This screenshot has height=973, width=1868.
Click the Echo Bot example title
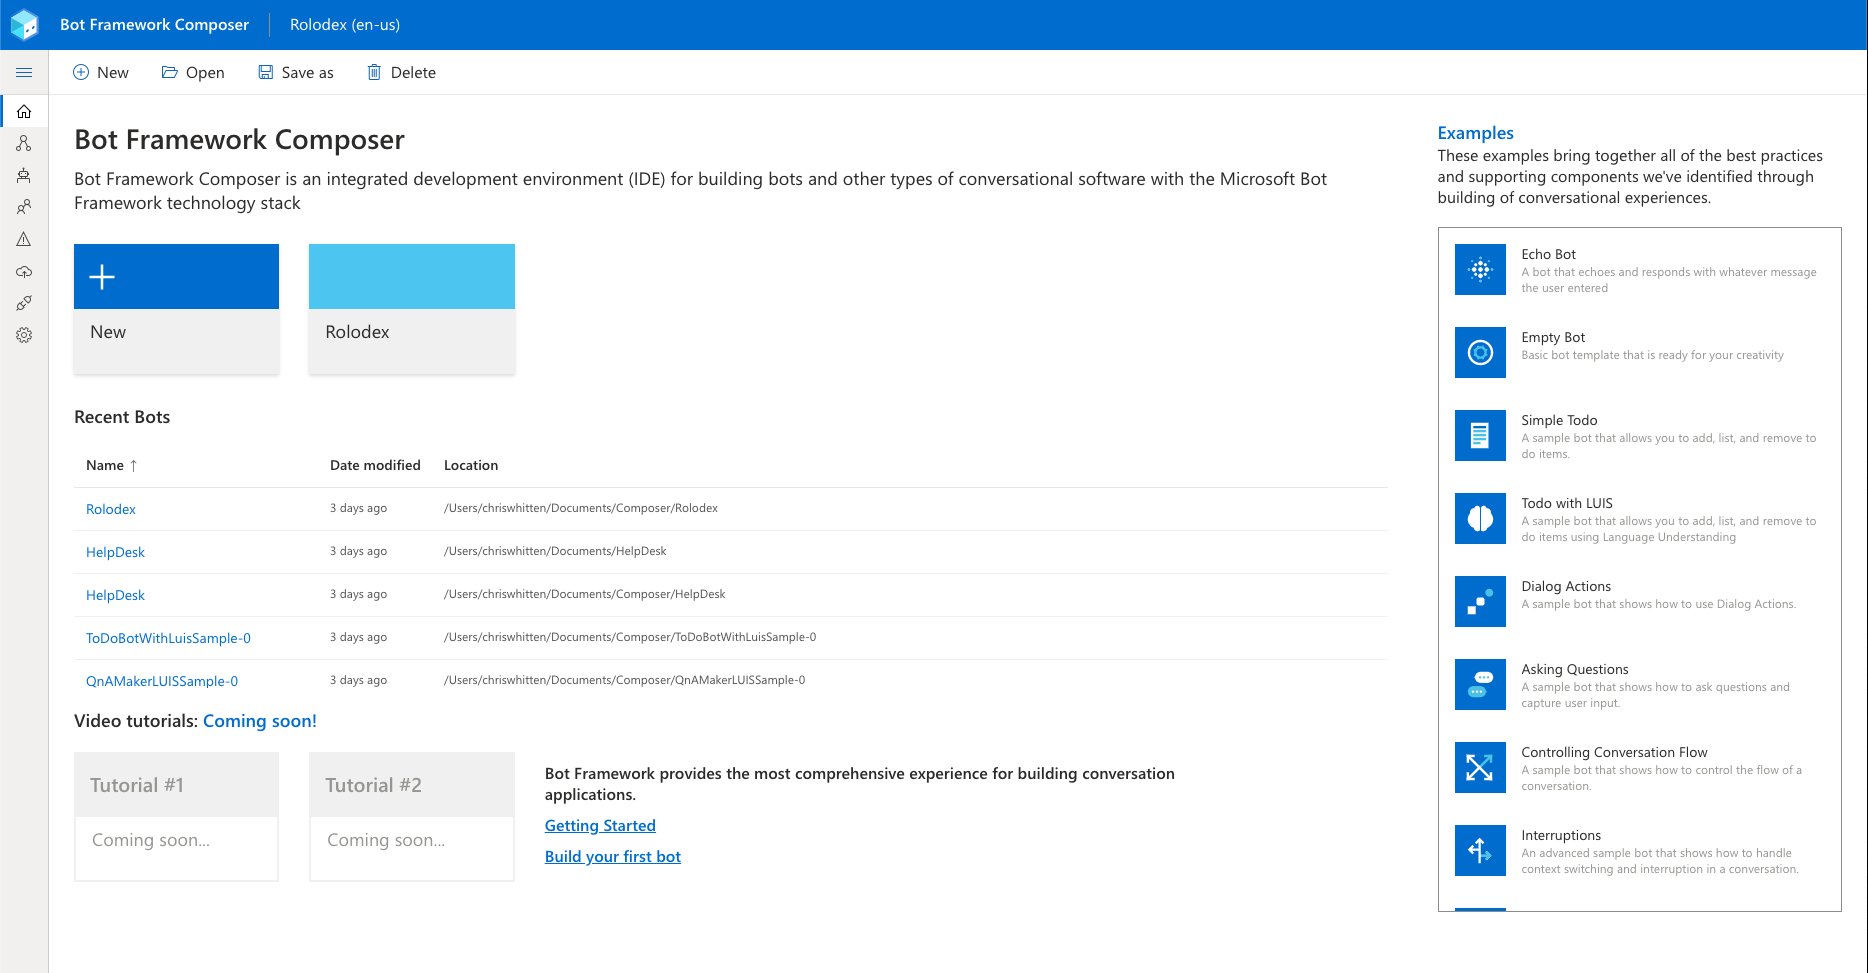click(1548, 254)
